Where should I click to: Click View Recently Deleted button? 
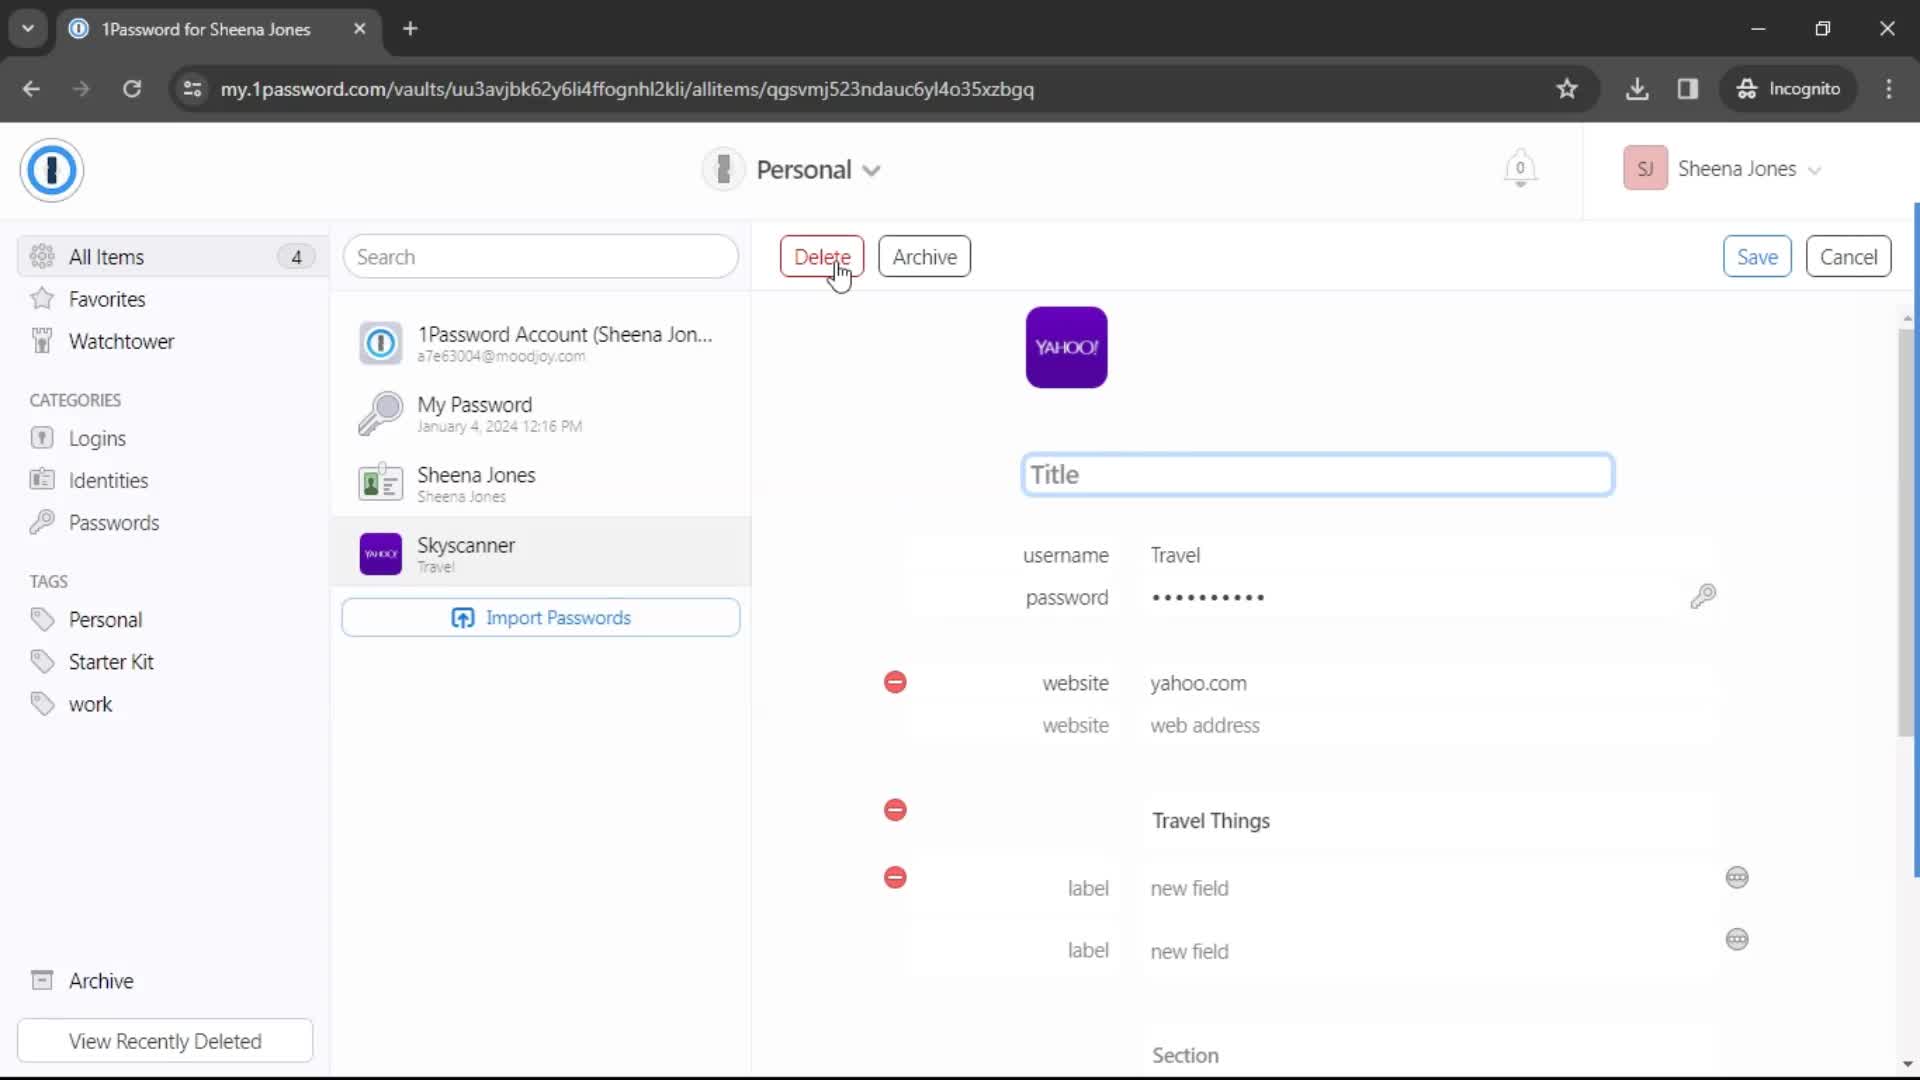point(165,1041)
